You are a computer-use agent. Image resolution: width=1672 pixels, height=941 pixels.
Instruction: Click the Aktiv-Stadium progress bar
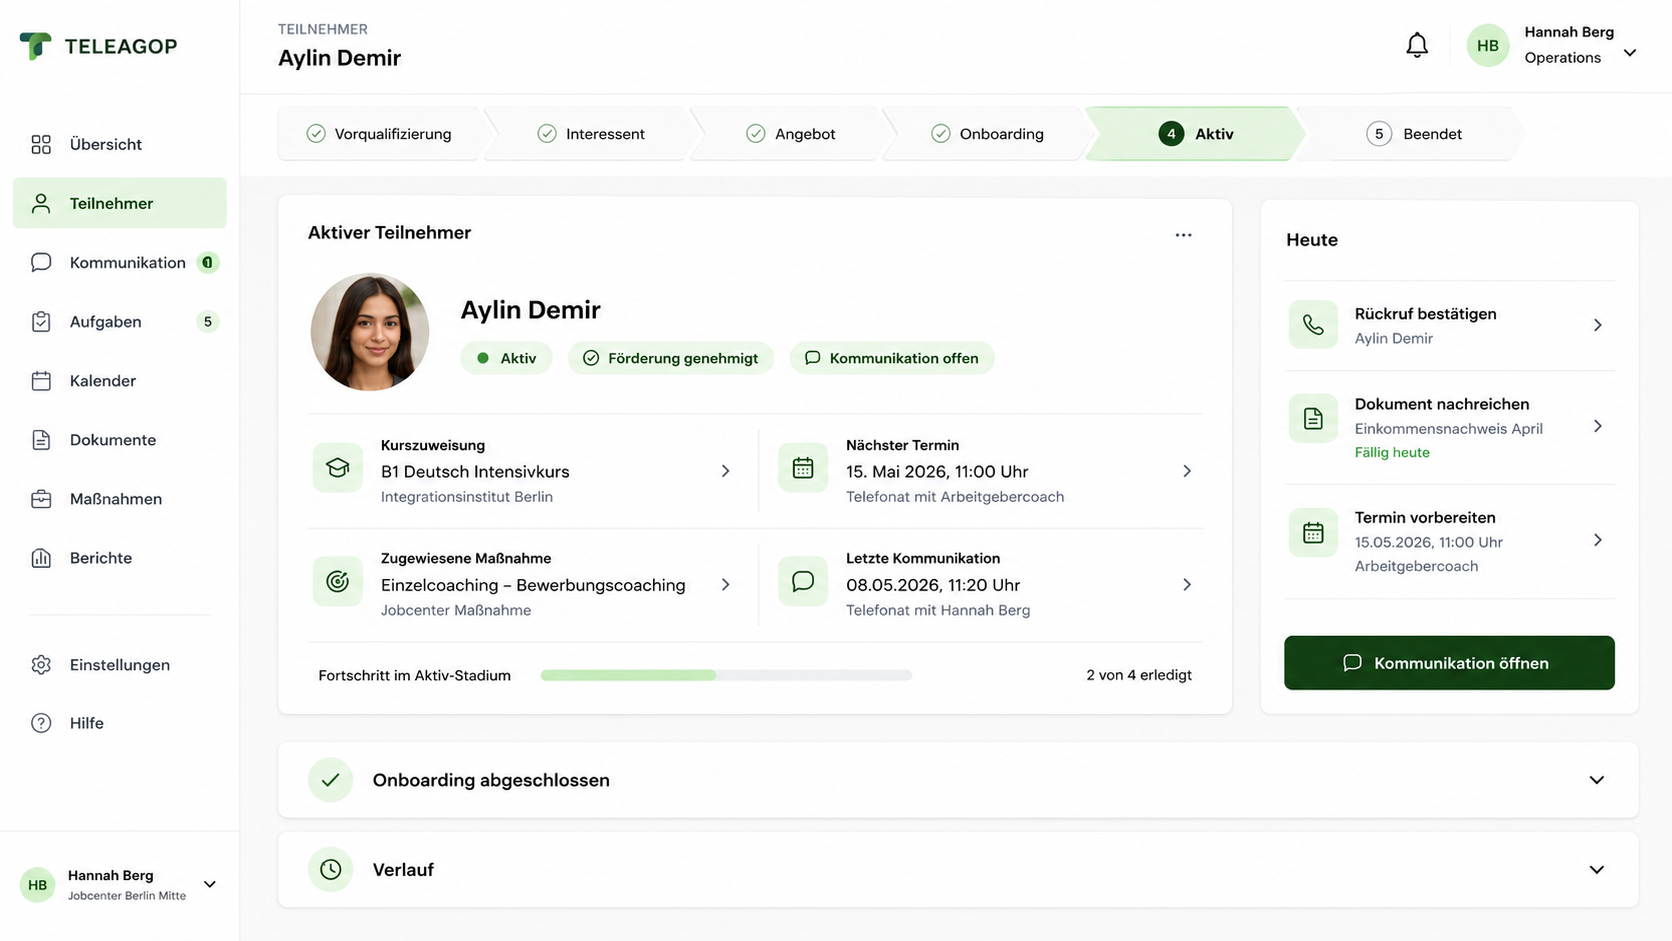726,675
